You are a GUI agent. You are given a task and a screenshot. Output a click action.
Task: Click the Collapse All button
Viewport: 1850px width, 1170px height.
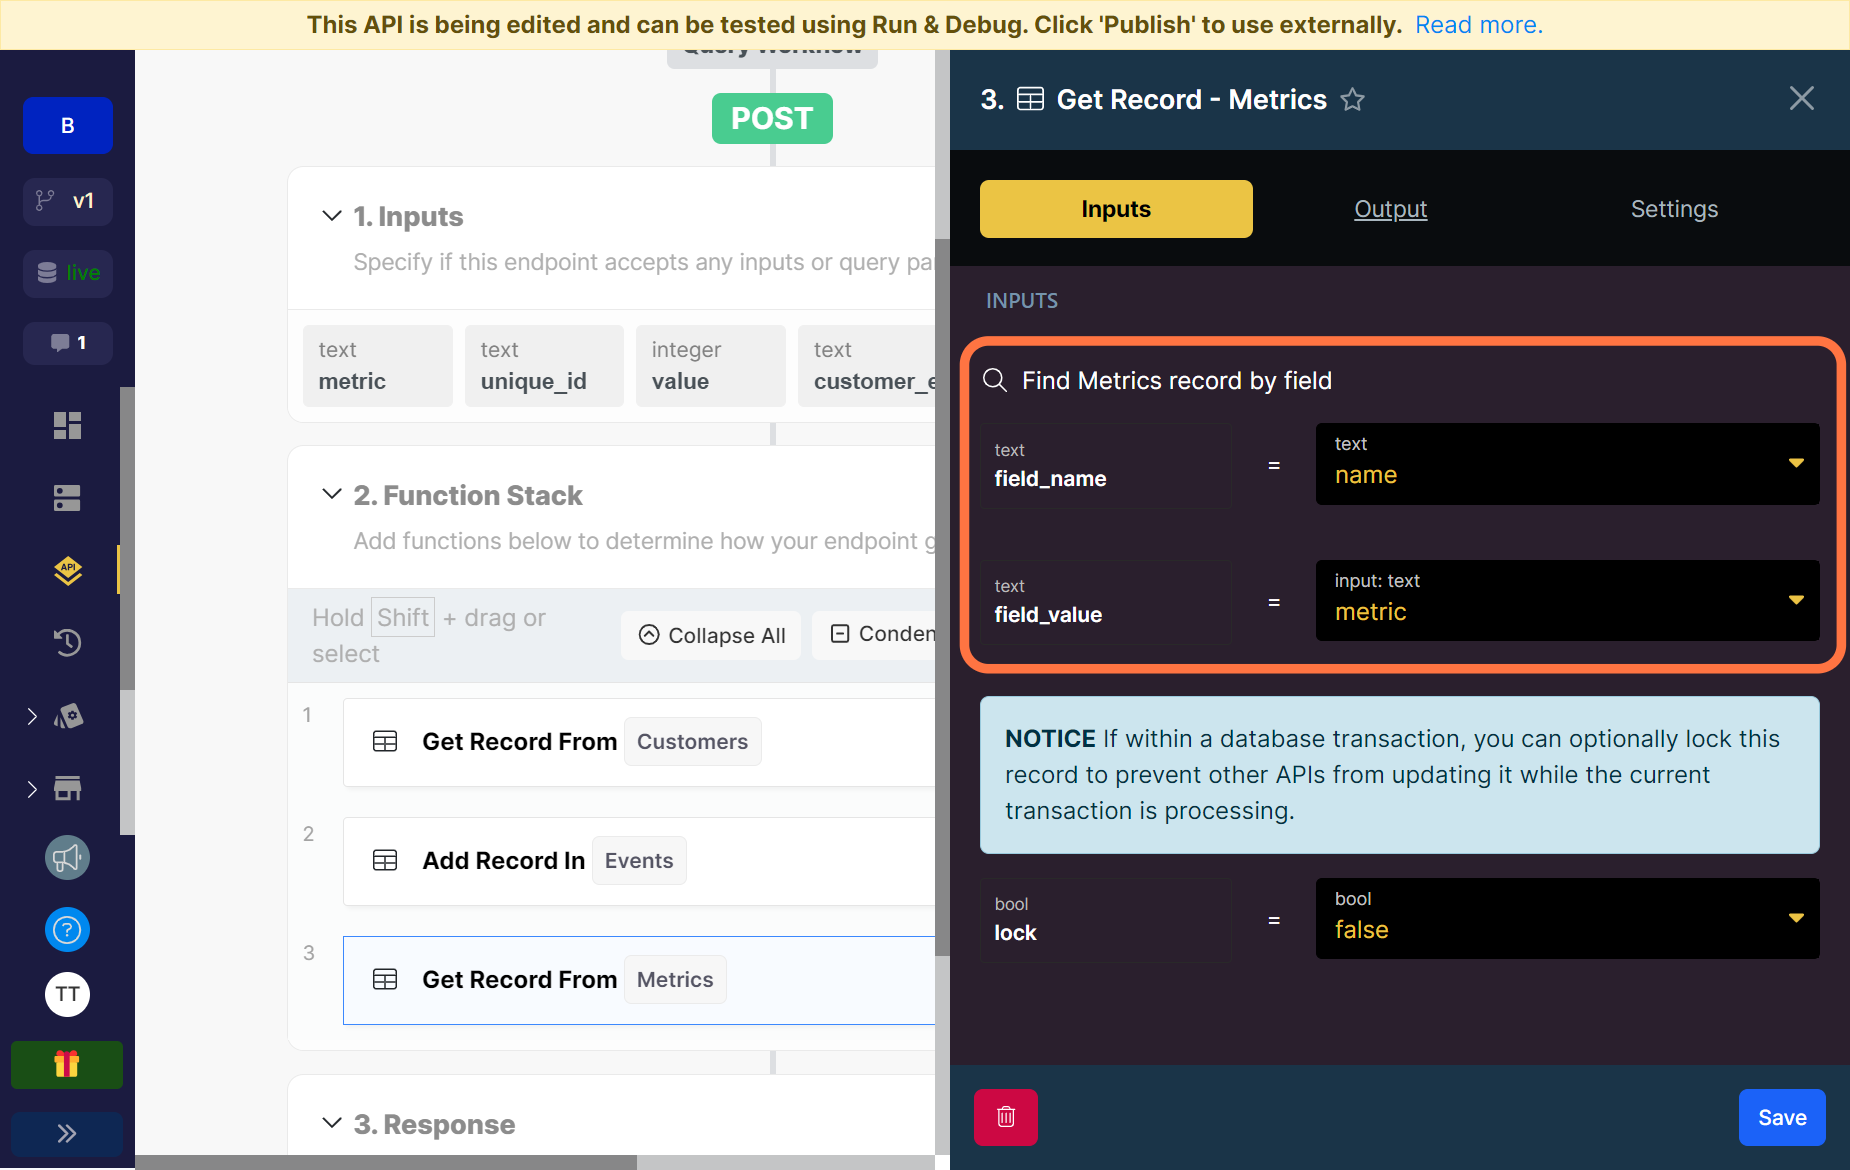[711, 635]
